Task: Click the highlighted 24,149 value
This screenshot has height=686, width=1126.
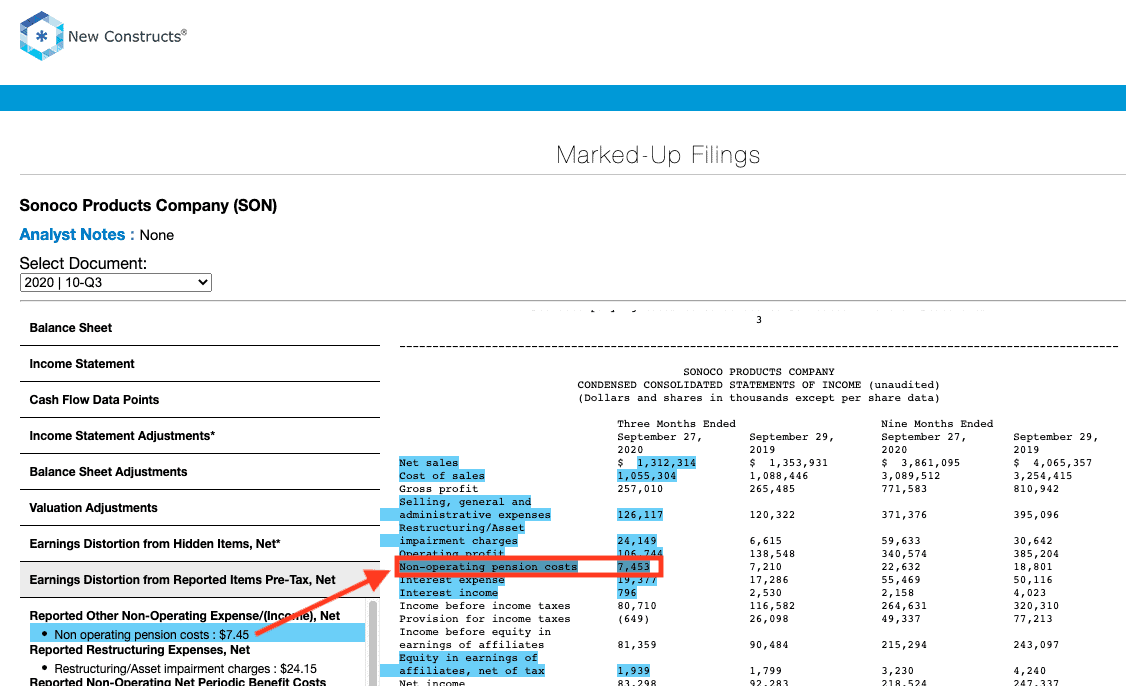Action: [x=636, y=540]
